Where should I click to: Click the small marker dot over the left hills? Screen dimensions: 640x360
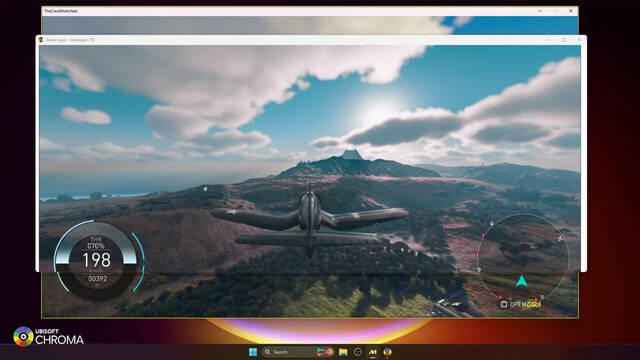click(x=205, y=189)
